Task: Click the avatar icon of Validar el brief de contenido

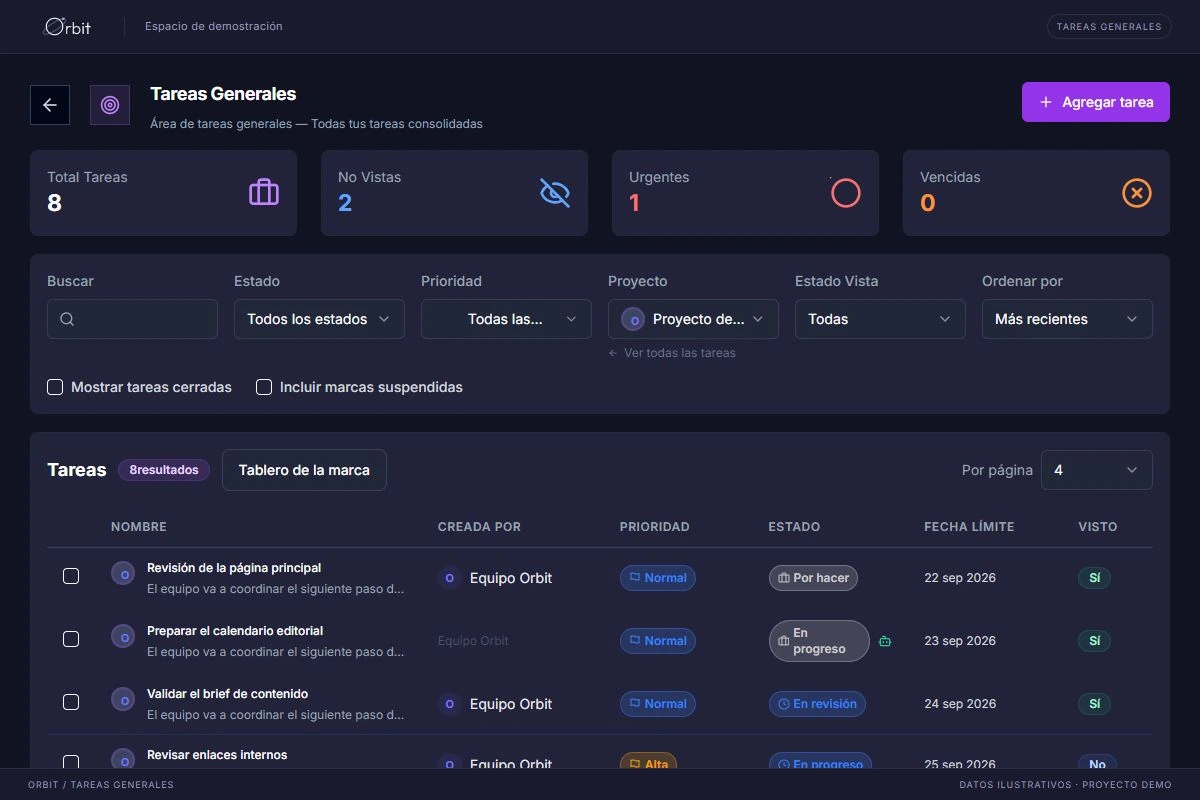Action: tap(123, 699)
